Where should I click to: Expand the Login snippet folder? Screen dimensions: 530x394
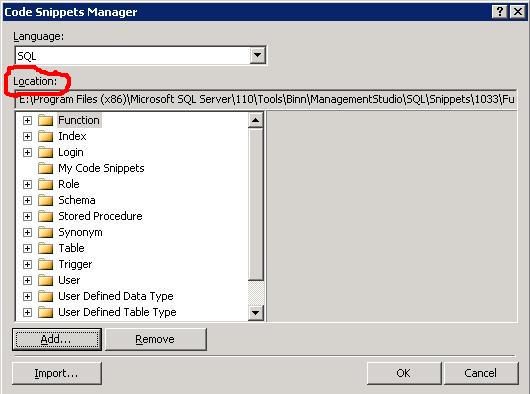coord(27,152)
